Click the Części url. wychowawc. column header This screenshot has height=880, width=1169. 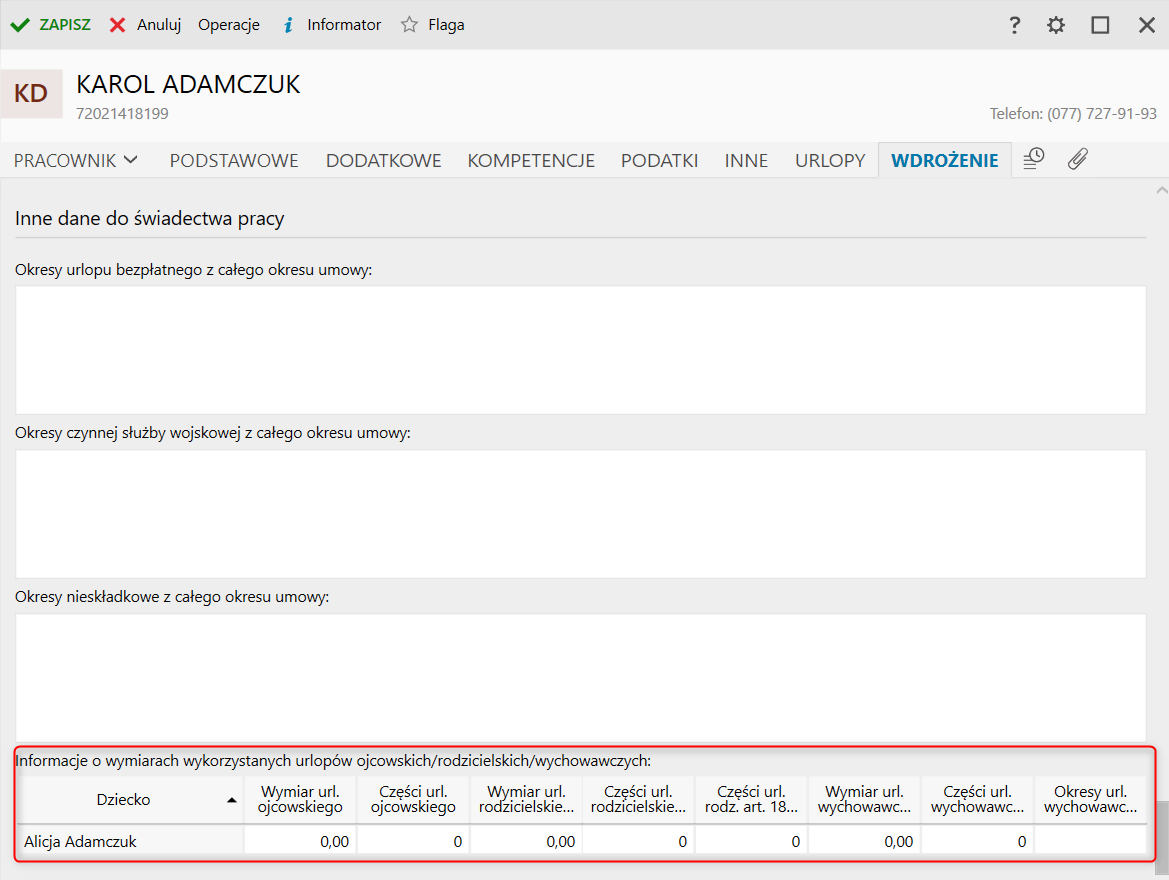point(977,799)
